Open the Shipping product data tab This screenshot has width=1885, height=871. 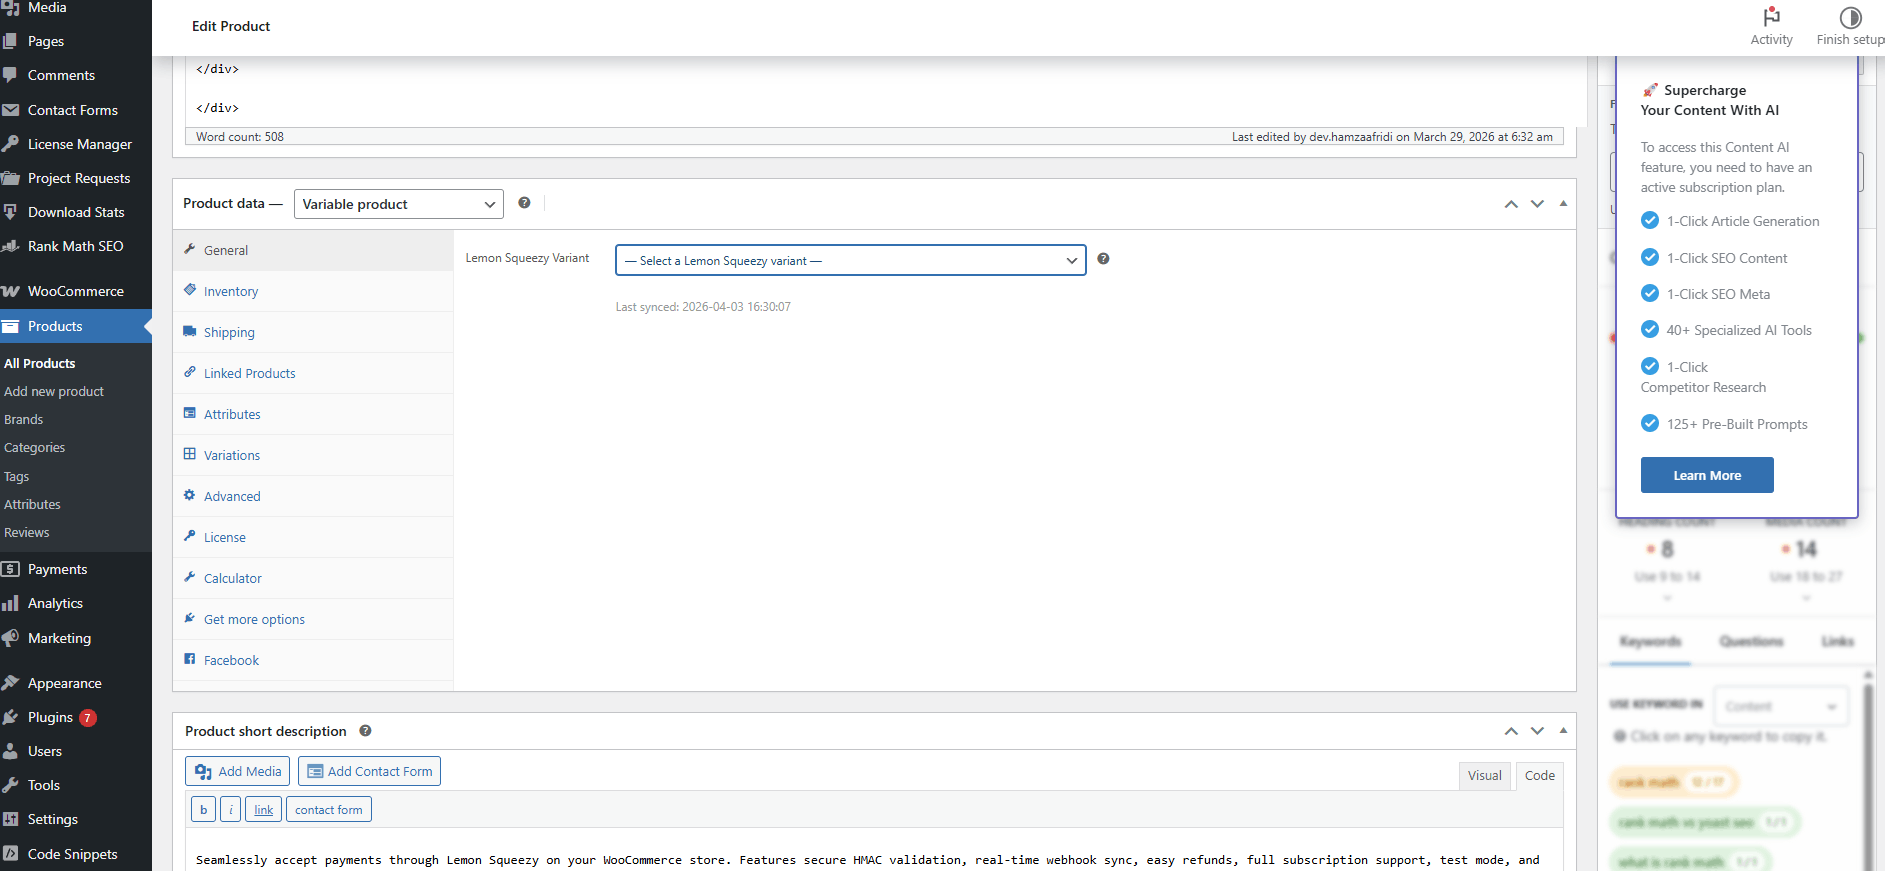click(x=313, y=332)
